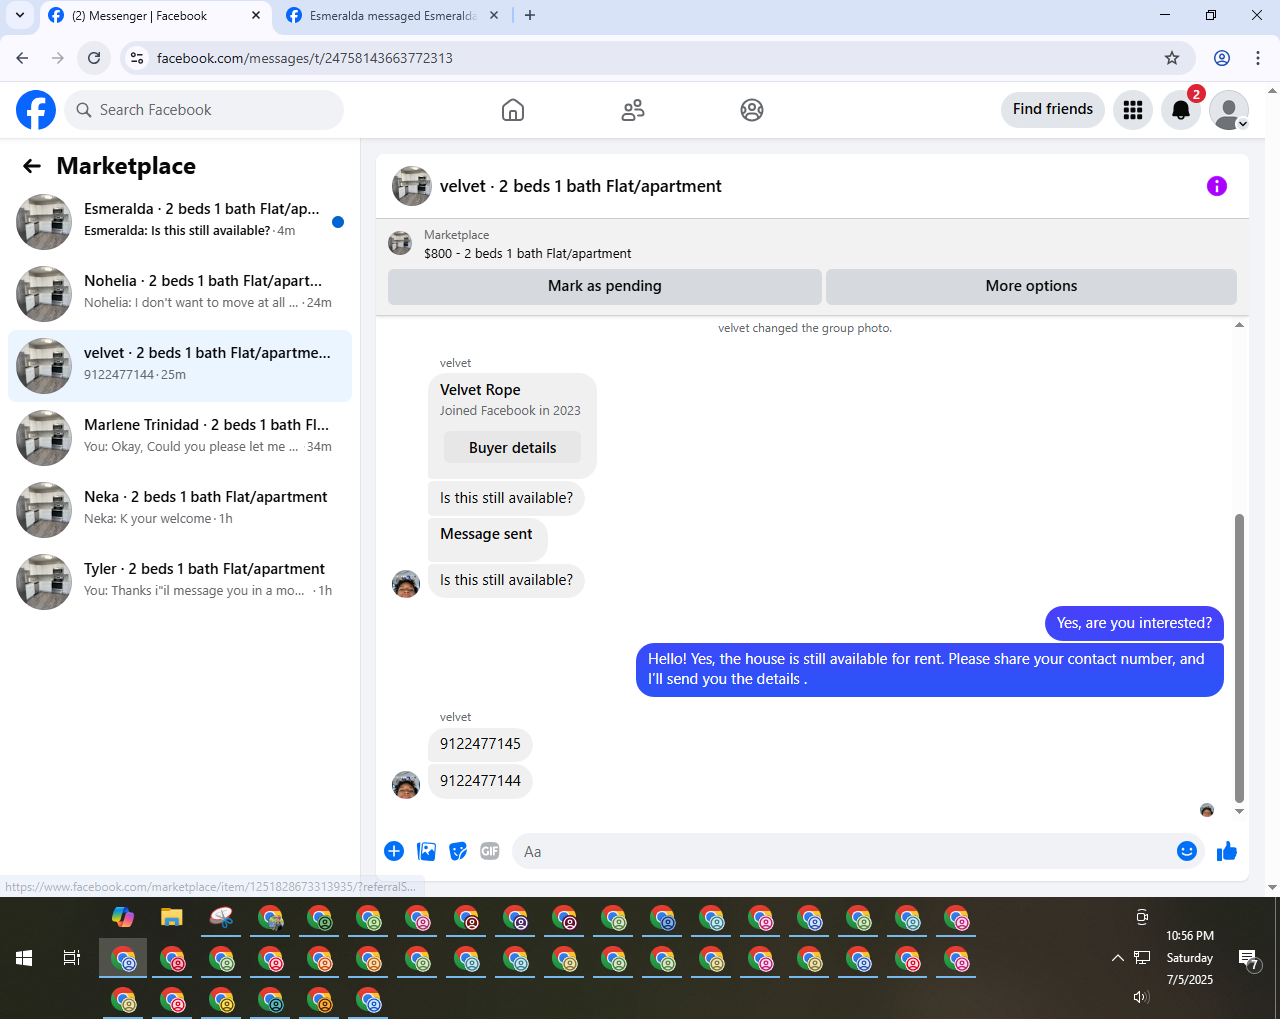Open the Tyler conversation

click(180, 582)
